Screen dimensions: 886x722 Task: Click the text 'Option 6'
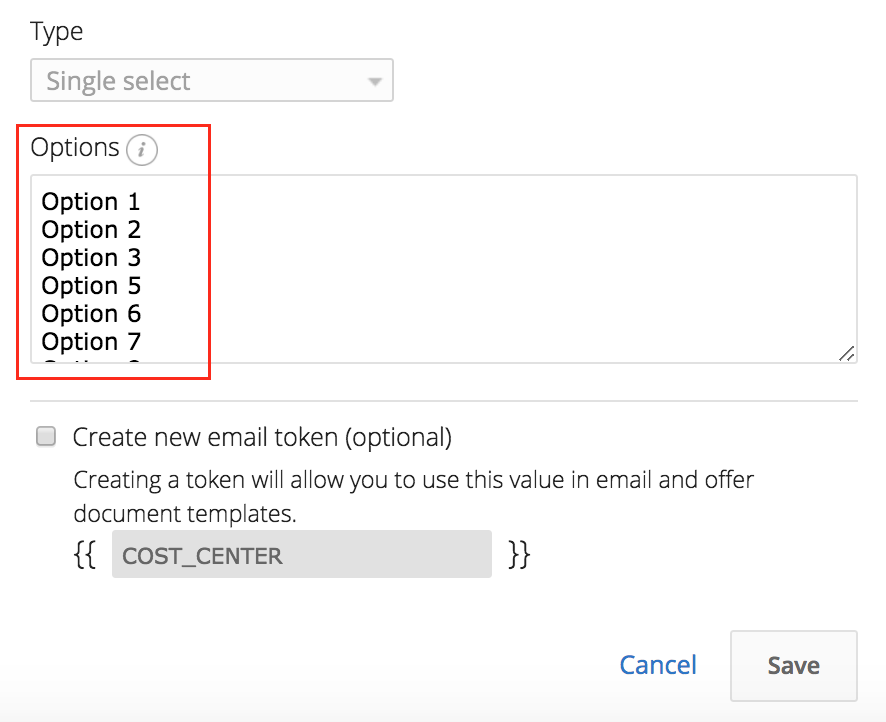pos(91,314)
